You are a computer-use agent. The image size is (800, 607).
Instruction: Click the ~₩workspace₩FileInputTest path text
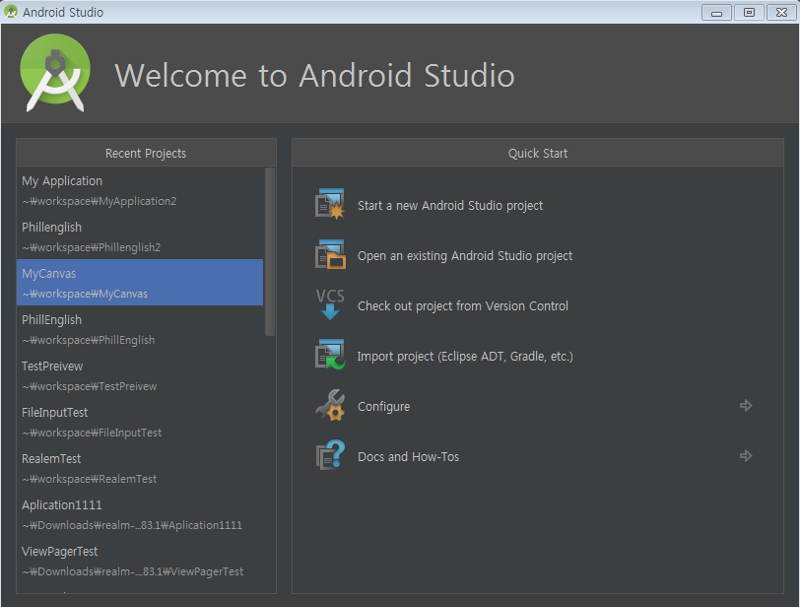pos(92,433)
